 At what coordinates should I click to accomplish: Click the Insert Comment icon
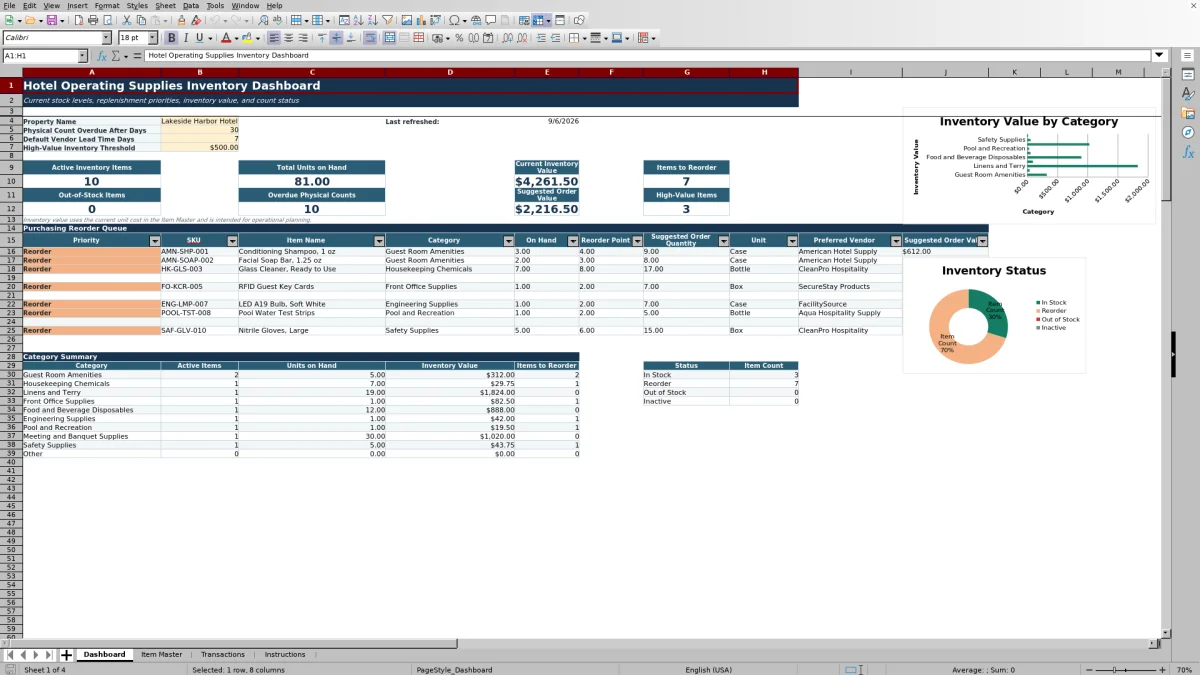tap(490, 20)
